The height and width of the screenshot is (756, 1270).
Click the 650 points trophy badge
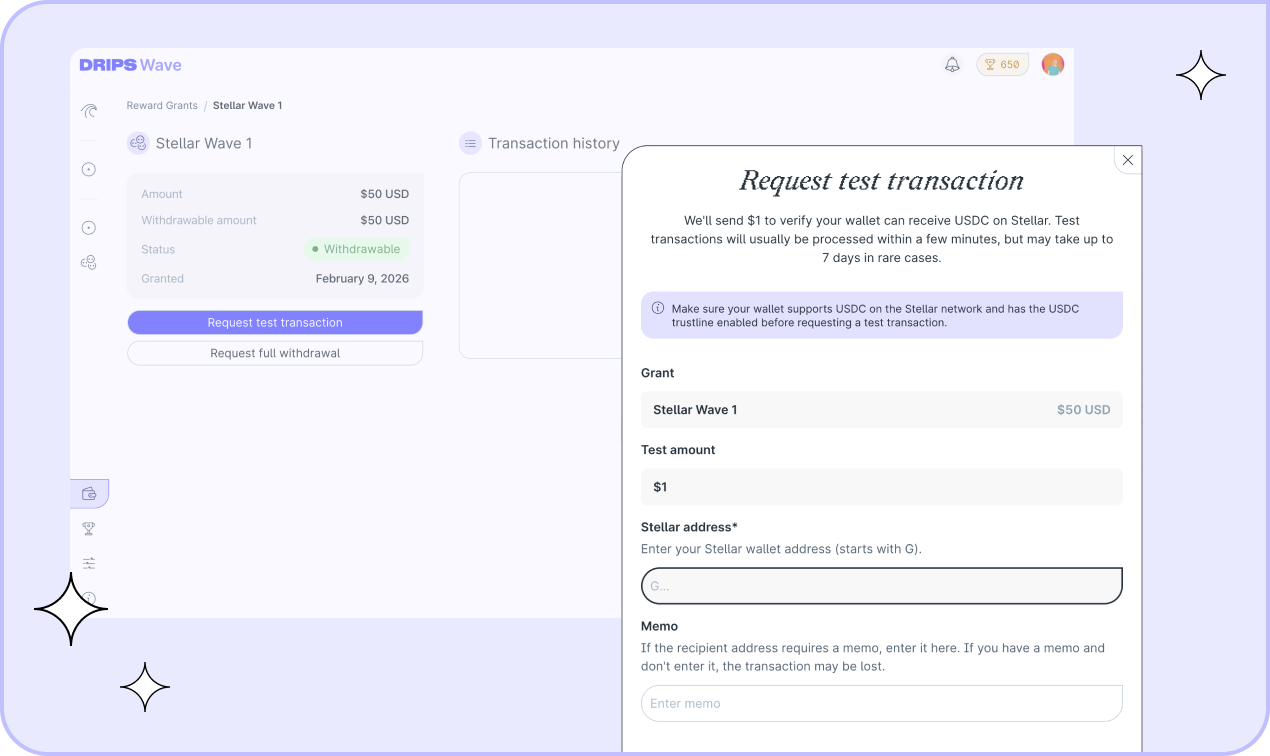pos(1002,65)
